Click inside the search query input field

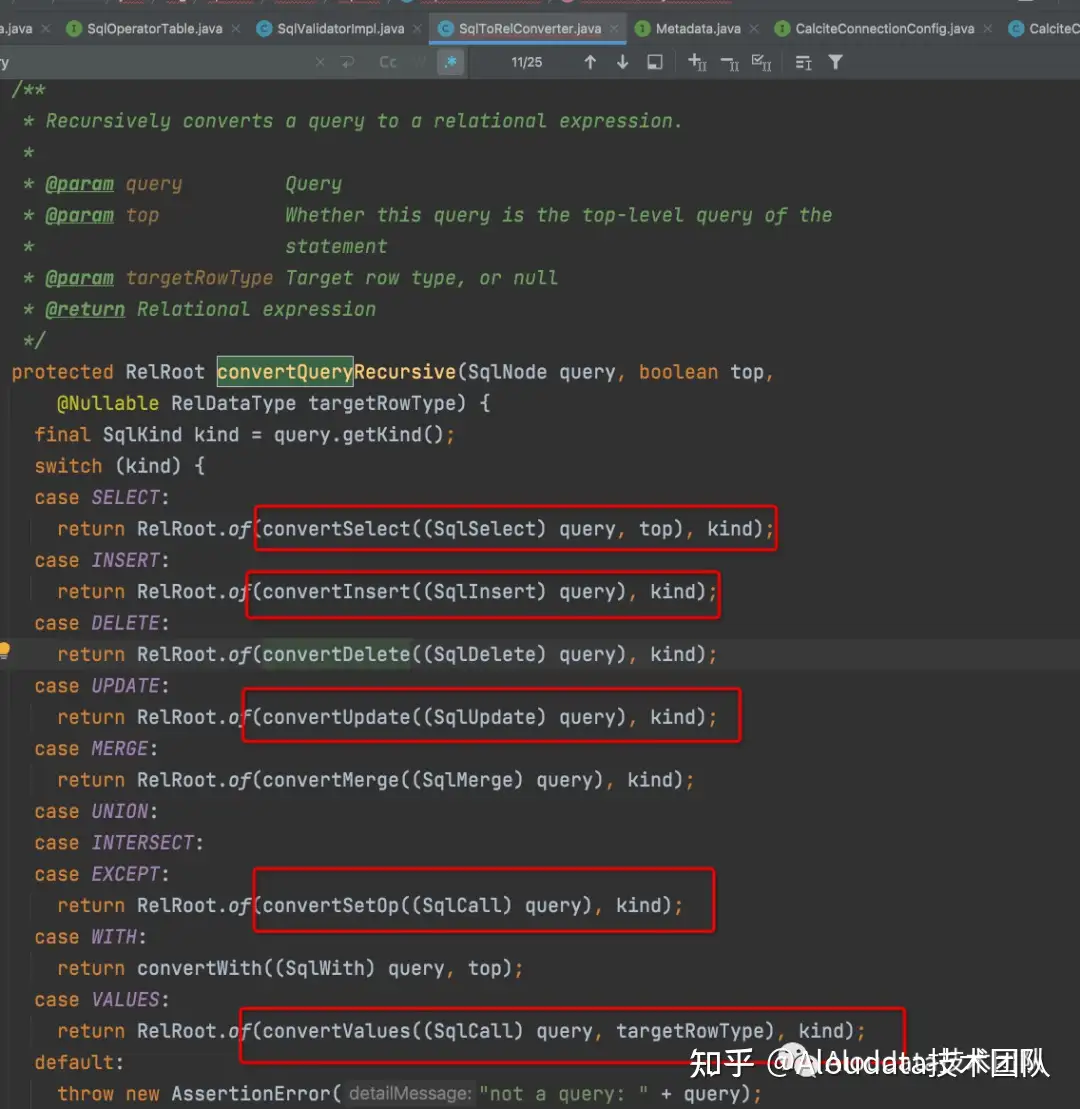pyautogui.click(x=150, y=62)
